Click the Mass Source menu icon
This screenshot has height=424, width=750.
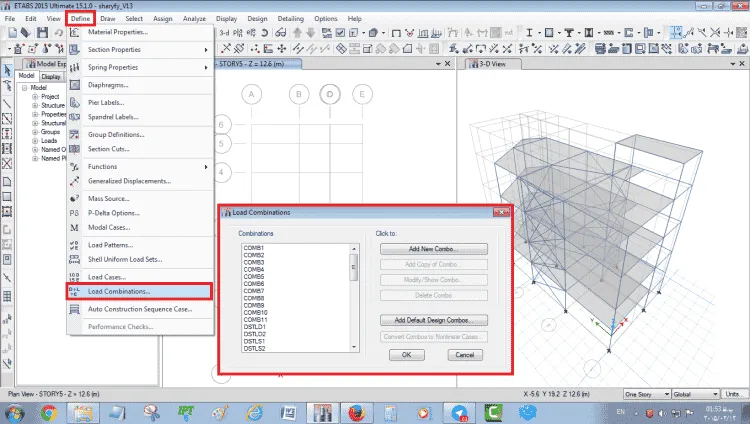pyautogui.click(x=75, y=198)
